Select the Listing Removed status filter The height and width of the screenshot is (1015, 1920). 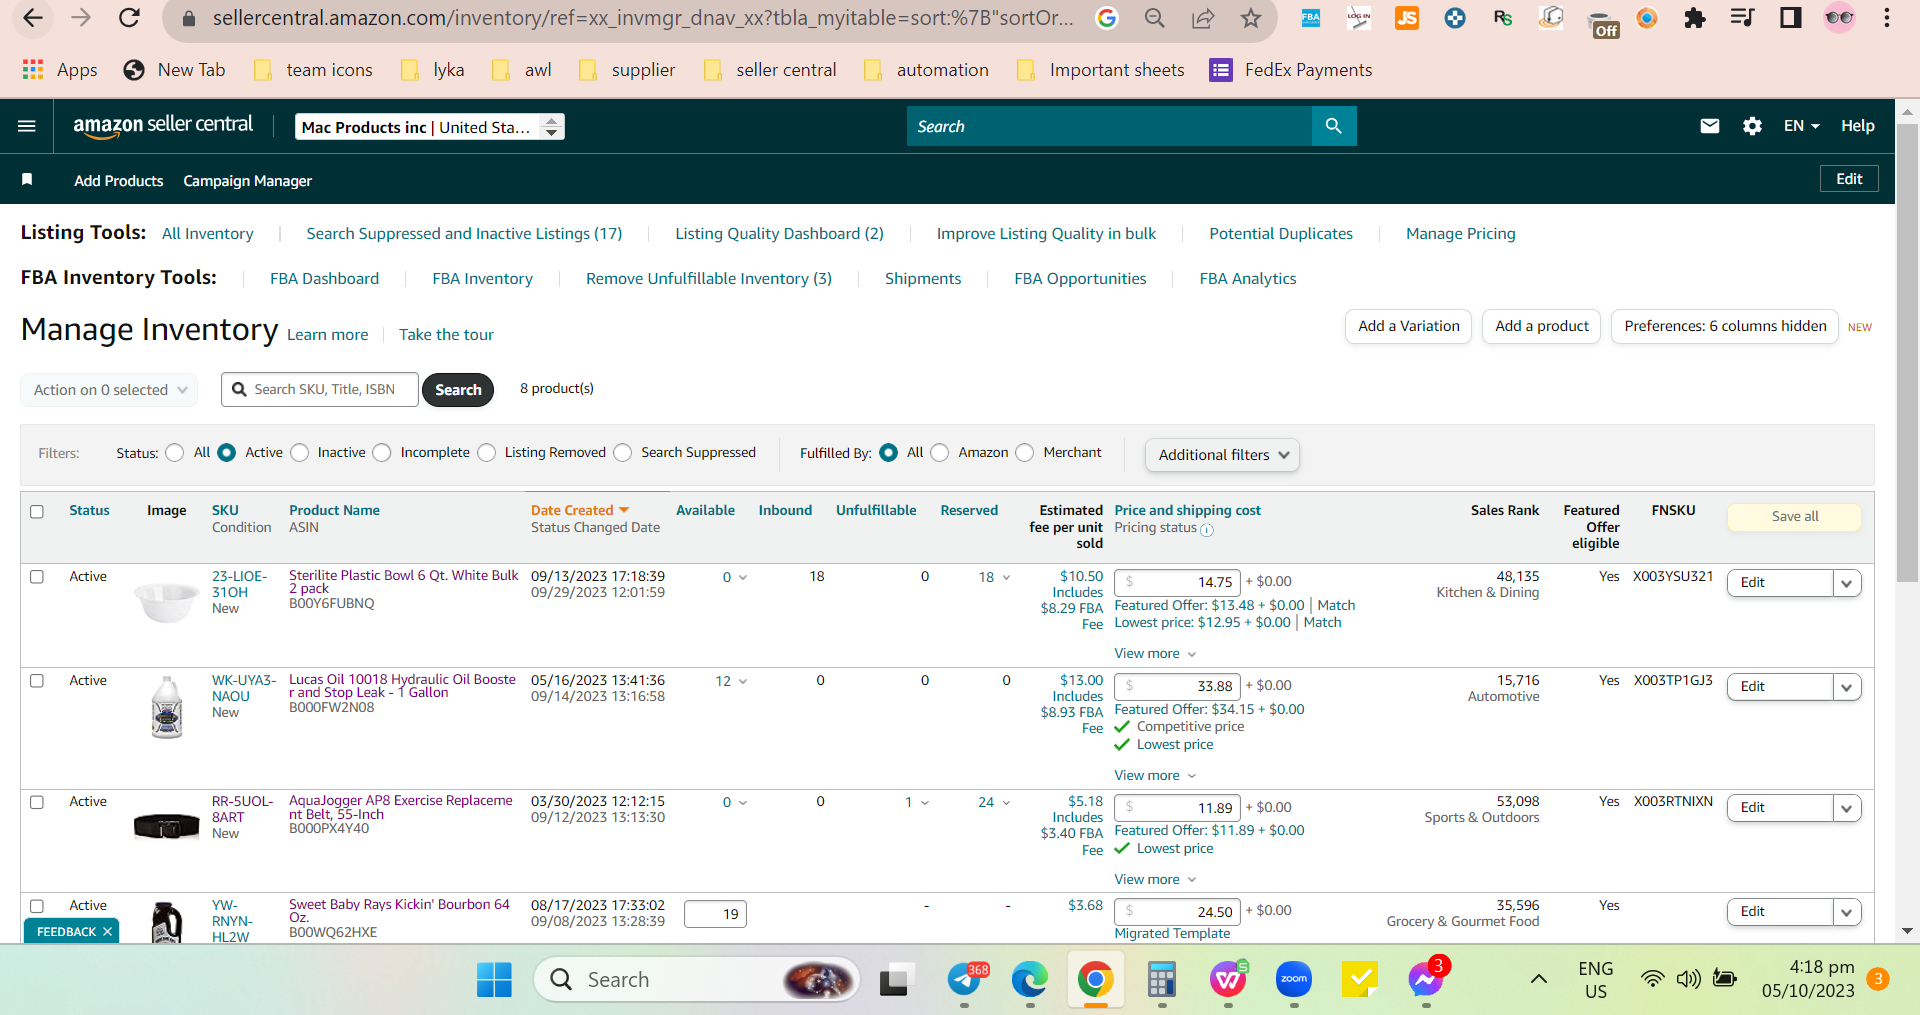[x=487, y=453]
